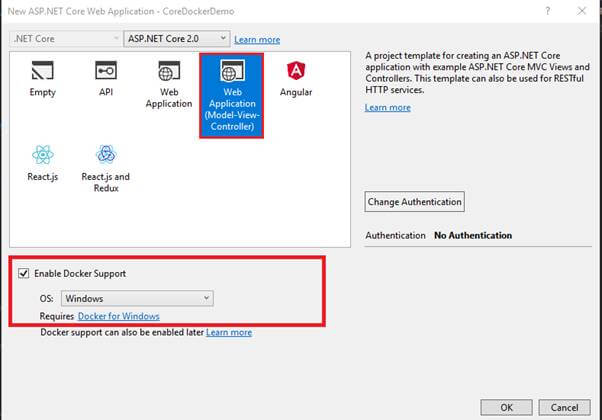Select the Empty project template icon

click(x=42, y=70)
